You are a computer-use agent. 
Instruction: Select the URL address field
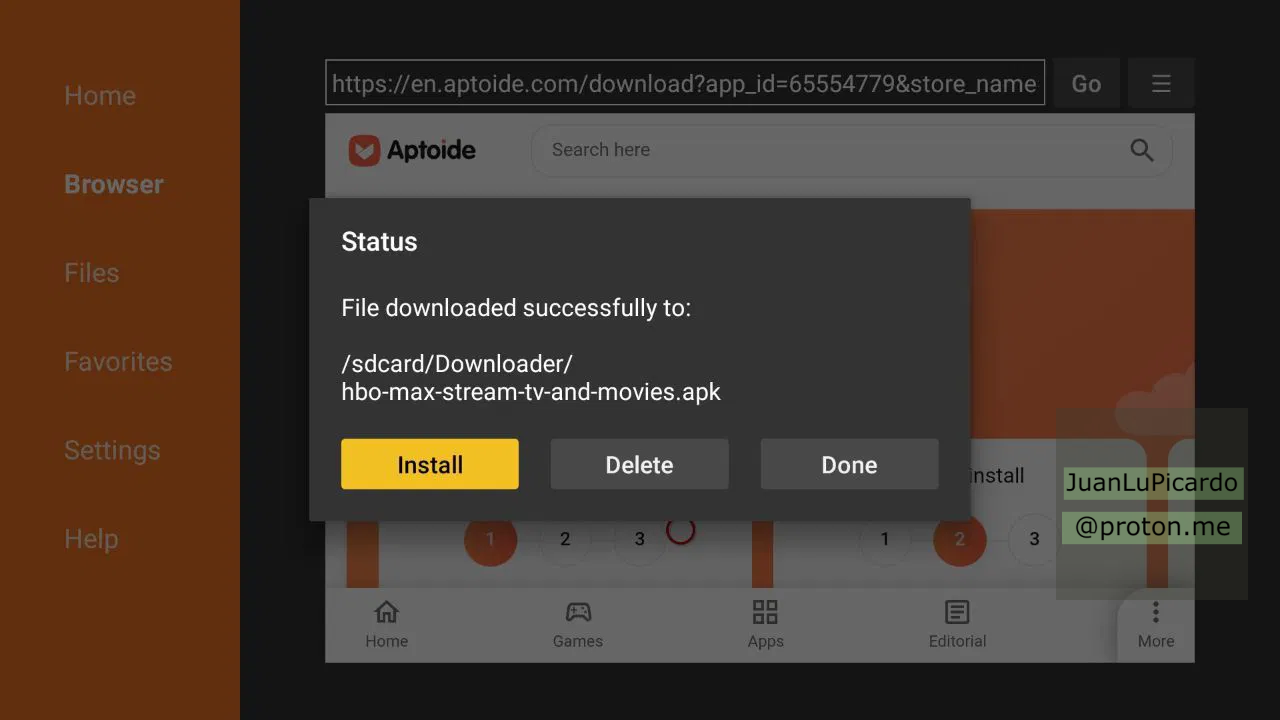click(x=684, y=84)
